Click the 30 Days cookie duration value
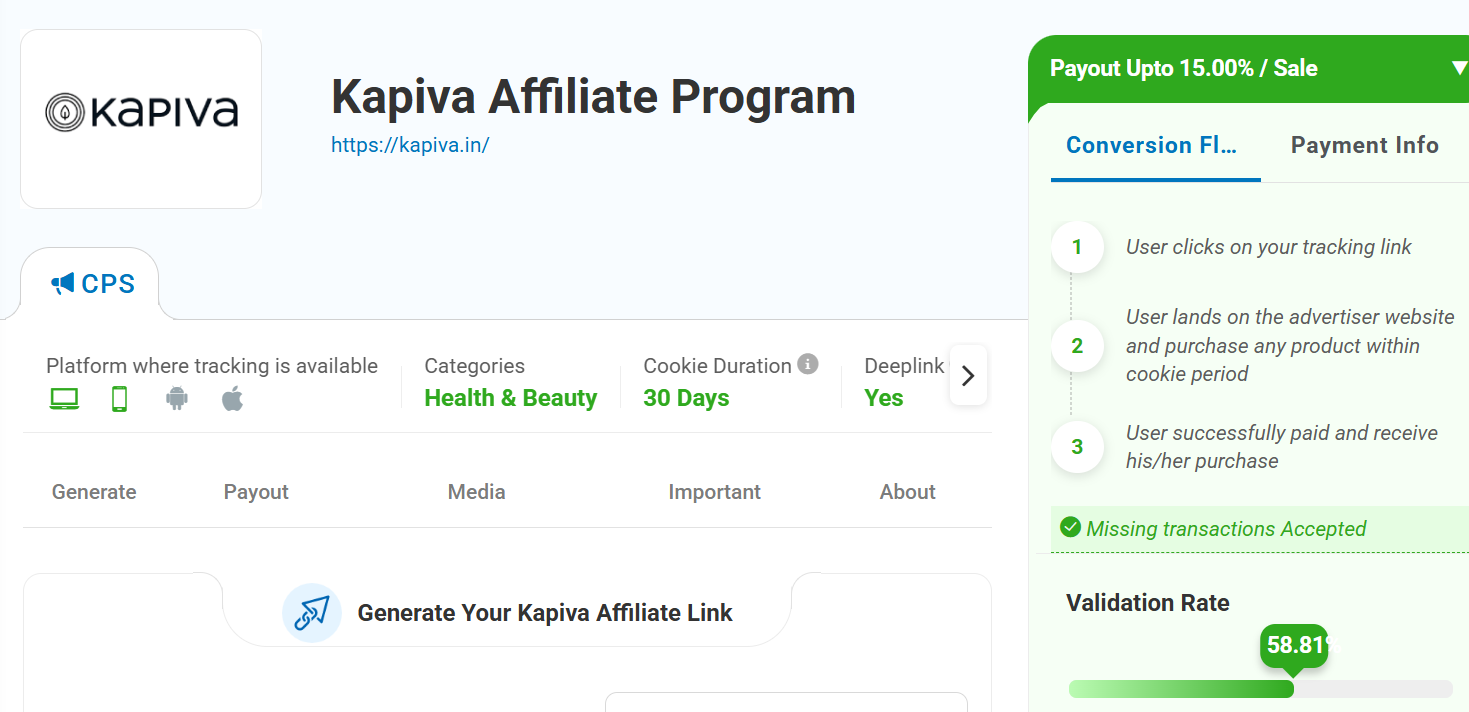This screenshot has height=712, width=1469. coord(686,398)
